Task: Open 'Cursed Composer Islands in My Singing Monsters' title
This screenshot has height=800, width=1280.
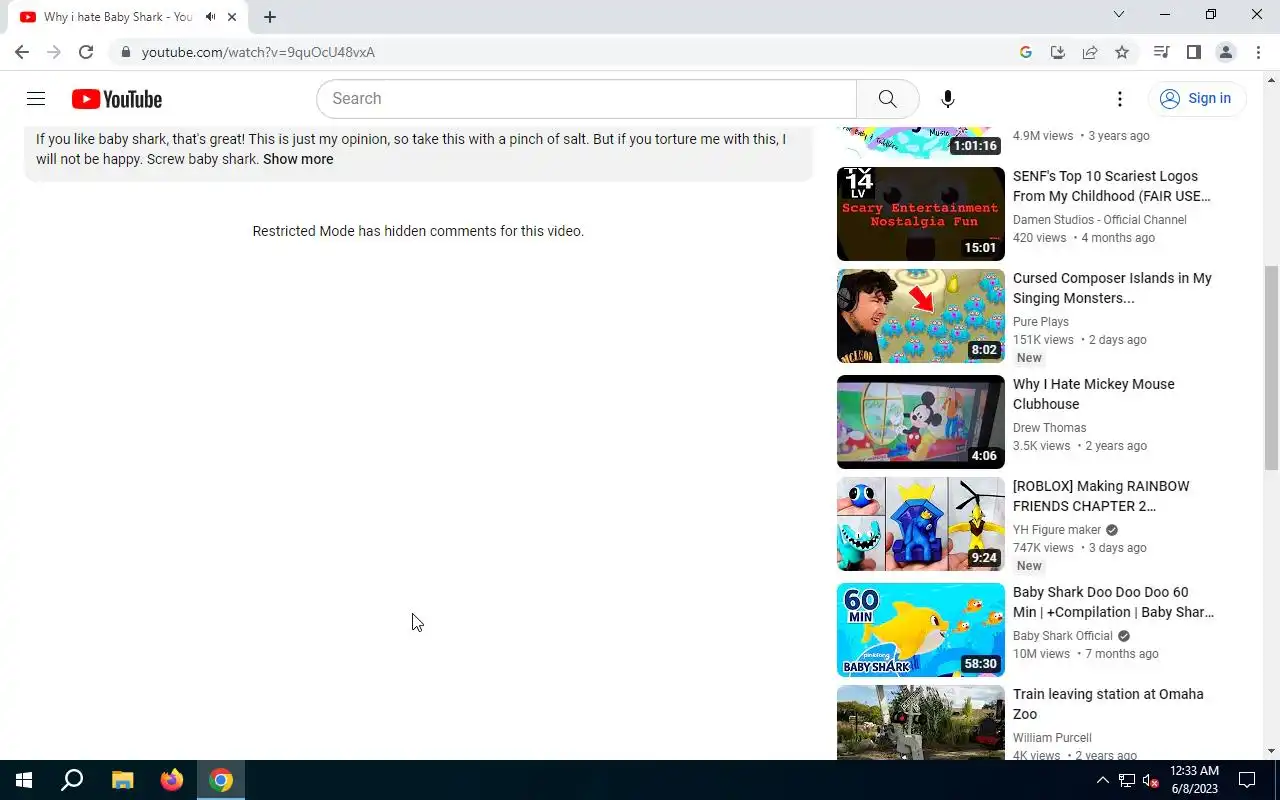Action: [x=1112, y=288]
